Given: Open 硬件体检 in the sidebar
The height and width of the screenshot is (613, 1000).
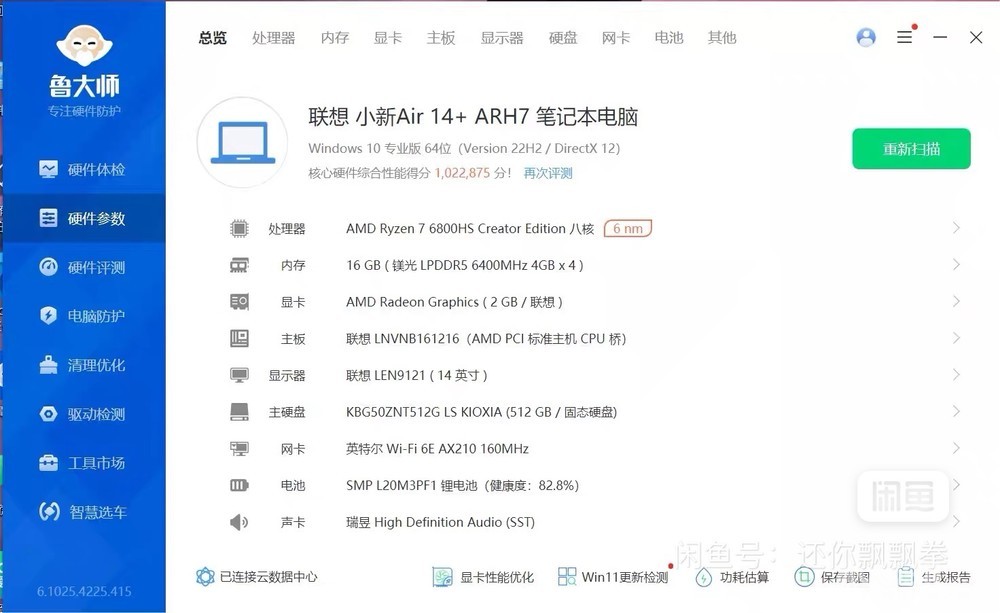Looking at the screenshot, I should (x=82, y=169).
